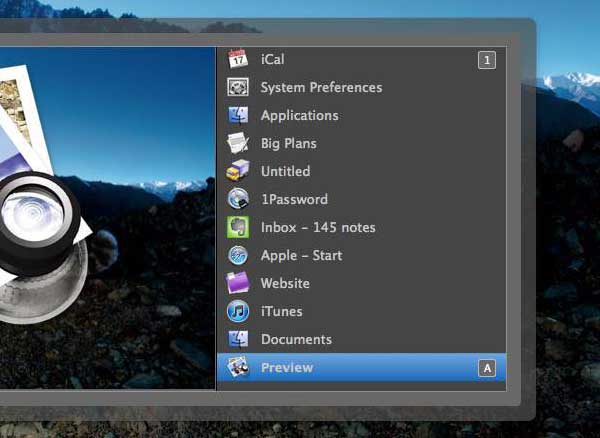Click the Untitled truck icon
The image size is (600, 438).
[x=238, y=171]
